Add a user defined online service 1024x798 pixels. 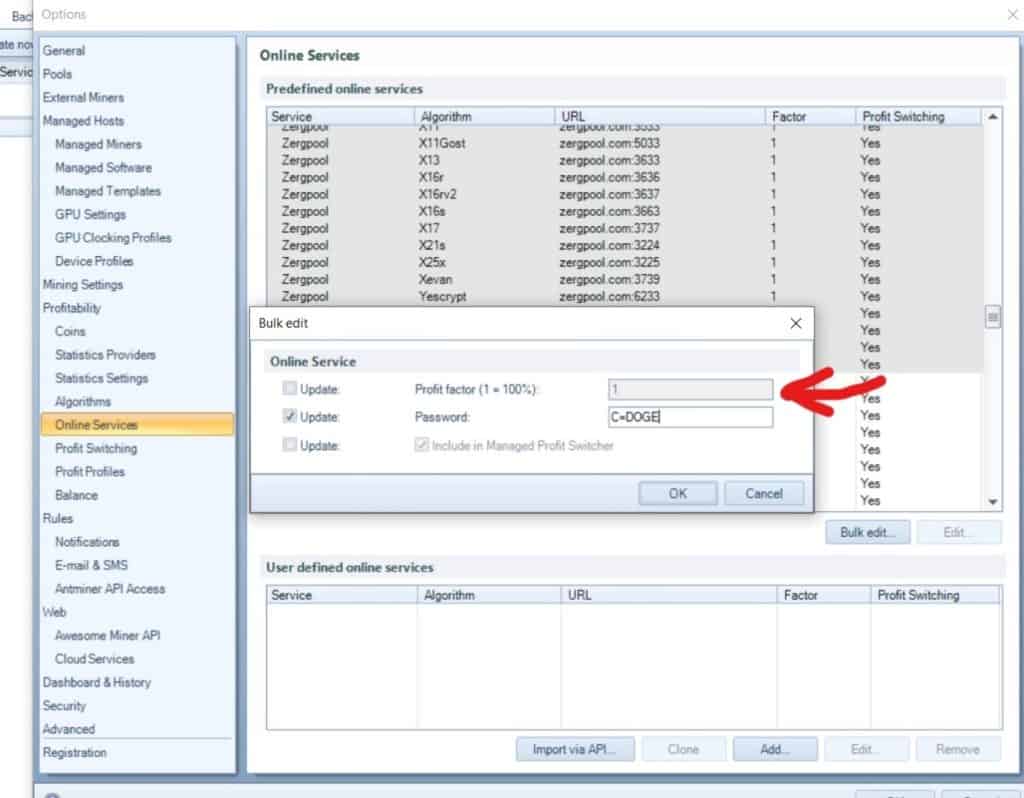775,749
